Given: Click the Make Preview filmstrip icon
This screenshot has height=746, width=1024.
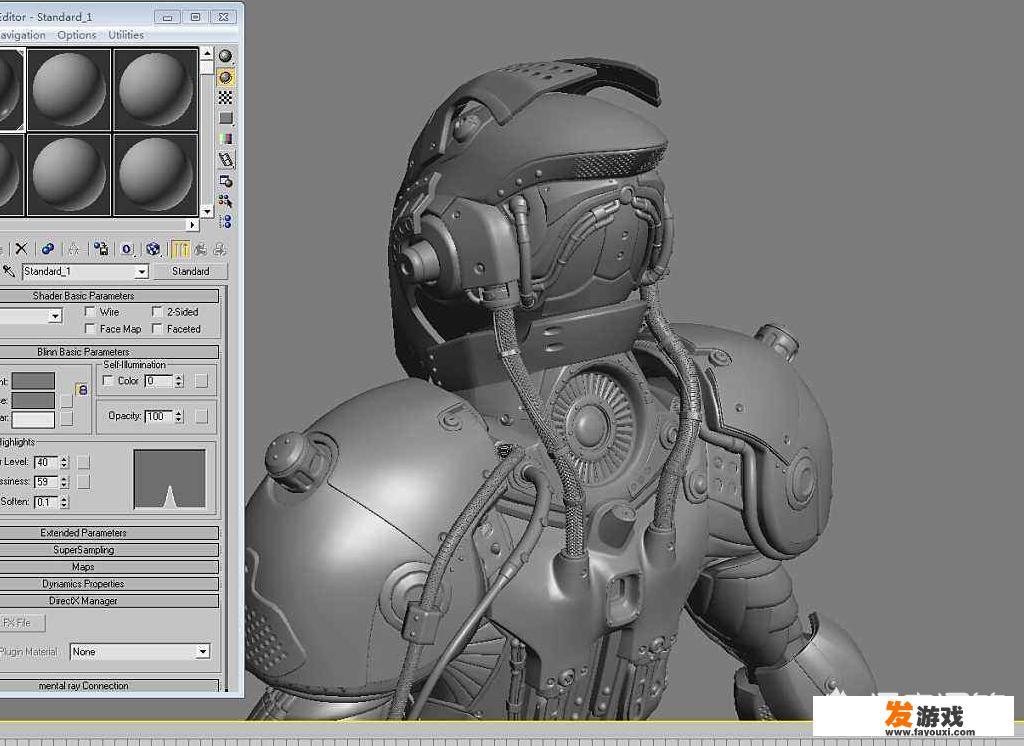Looking at the screenshot, I should pyautogui.click(x=226, y=159).
